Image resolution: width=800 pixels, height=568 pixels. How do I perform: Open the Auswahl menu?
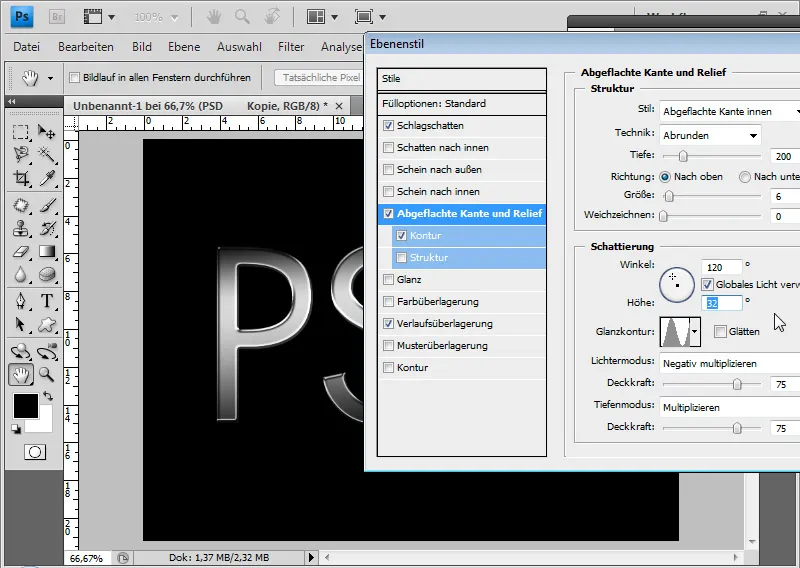(x=239, y=46)
